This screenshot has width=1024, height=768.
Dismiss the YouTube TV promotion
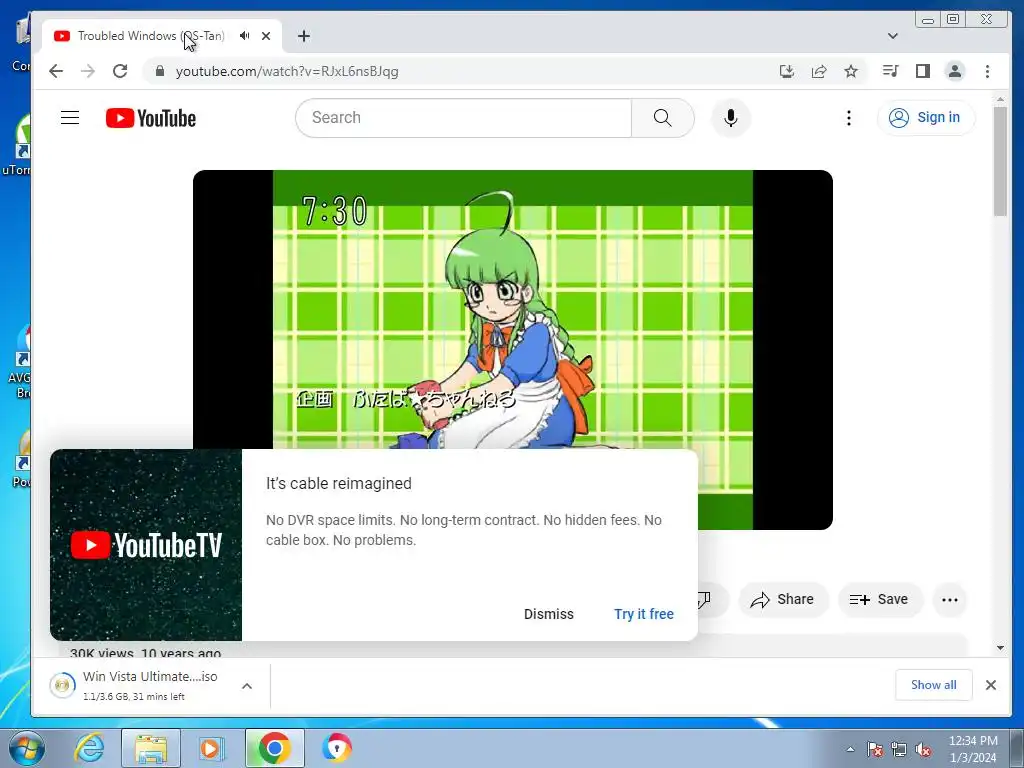point(549,614)
